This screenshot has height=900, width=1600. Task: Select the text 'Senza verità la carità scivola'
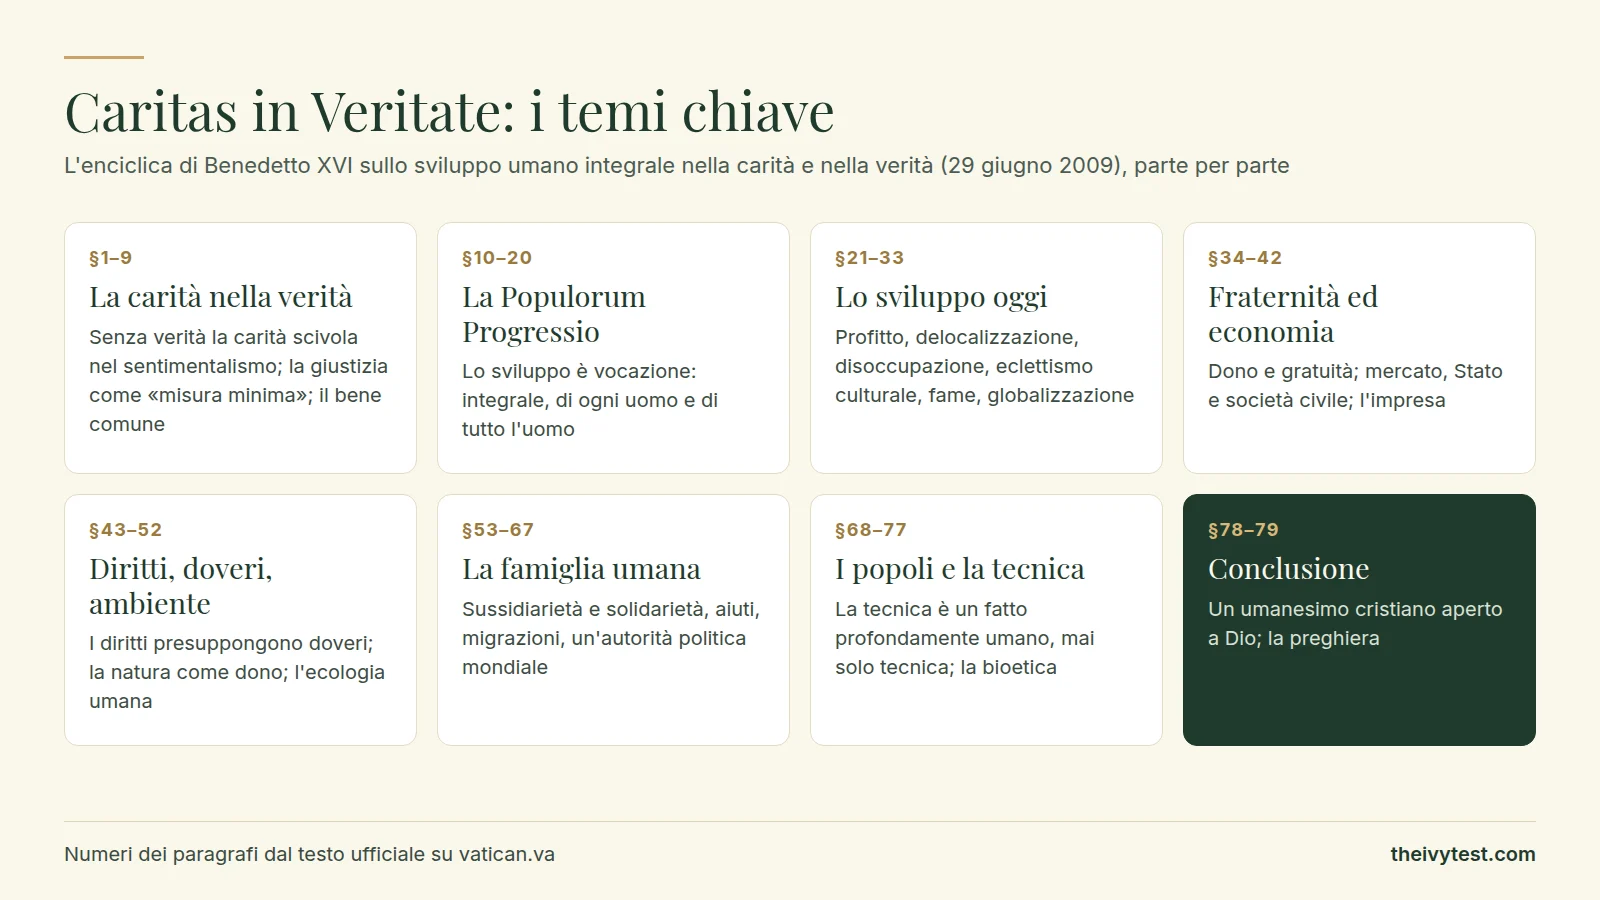(x=223, y=337)
